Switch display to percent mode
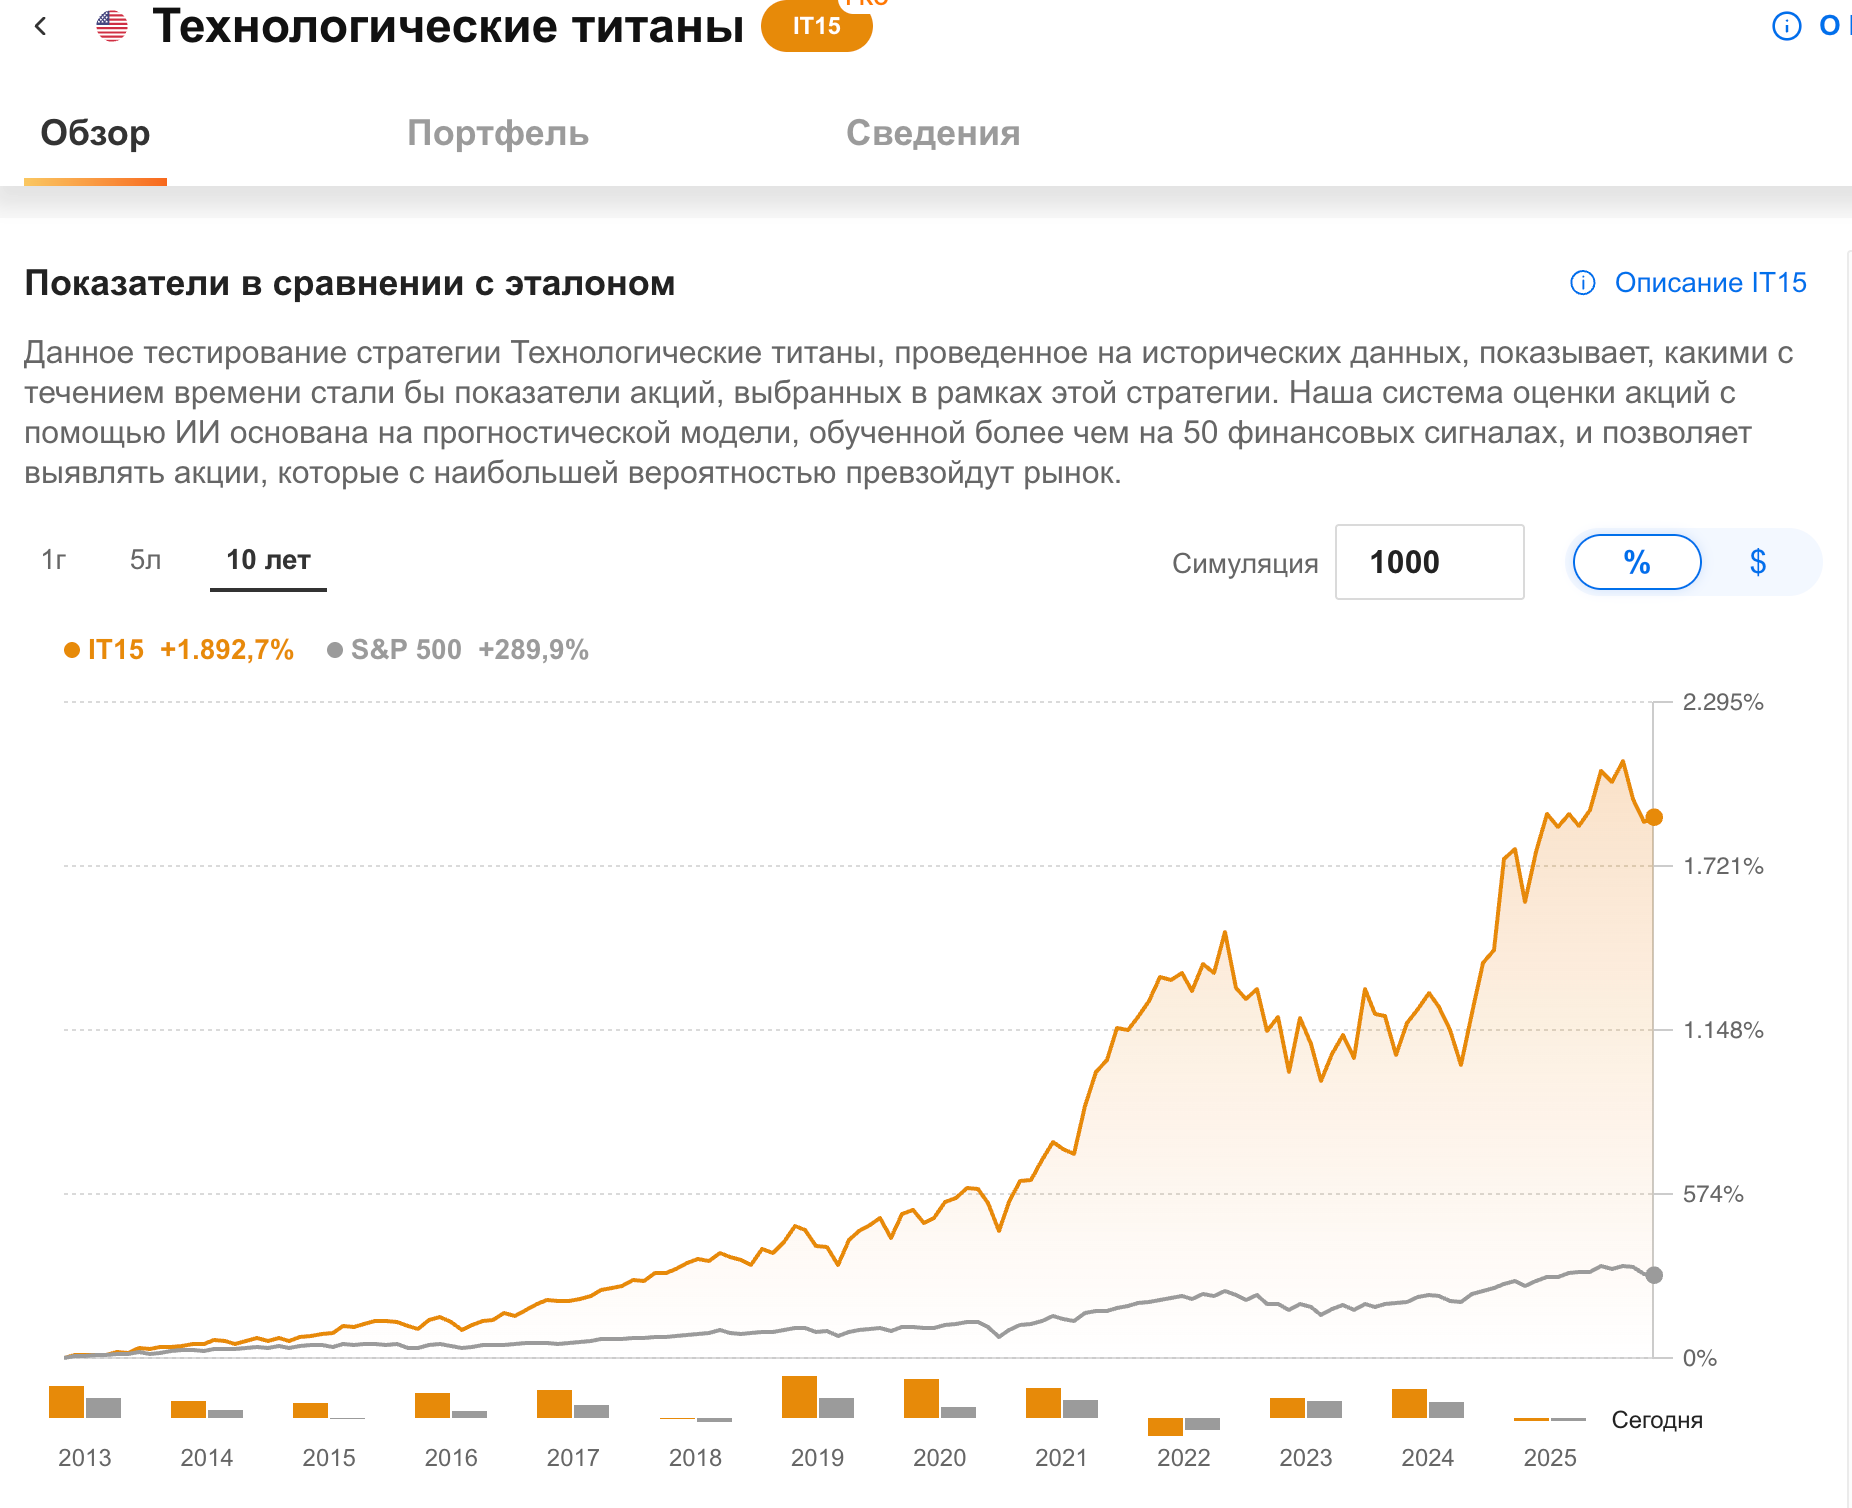Image resolution: width=1852 pixels, height=1508 pixels. tap(1637, 562)
